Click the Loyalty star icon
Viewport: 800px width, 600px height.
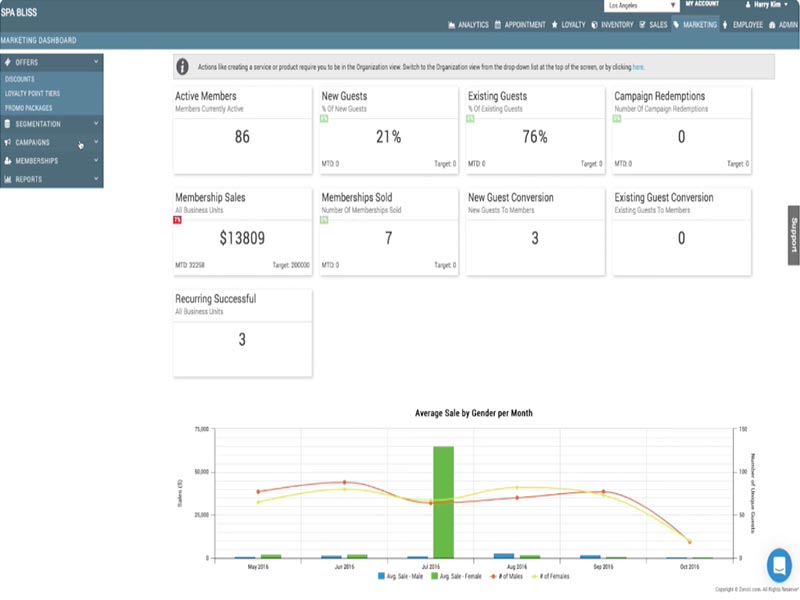tap(555, 24)
